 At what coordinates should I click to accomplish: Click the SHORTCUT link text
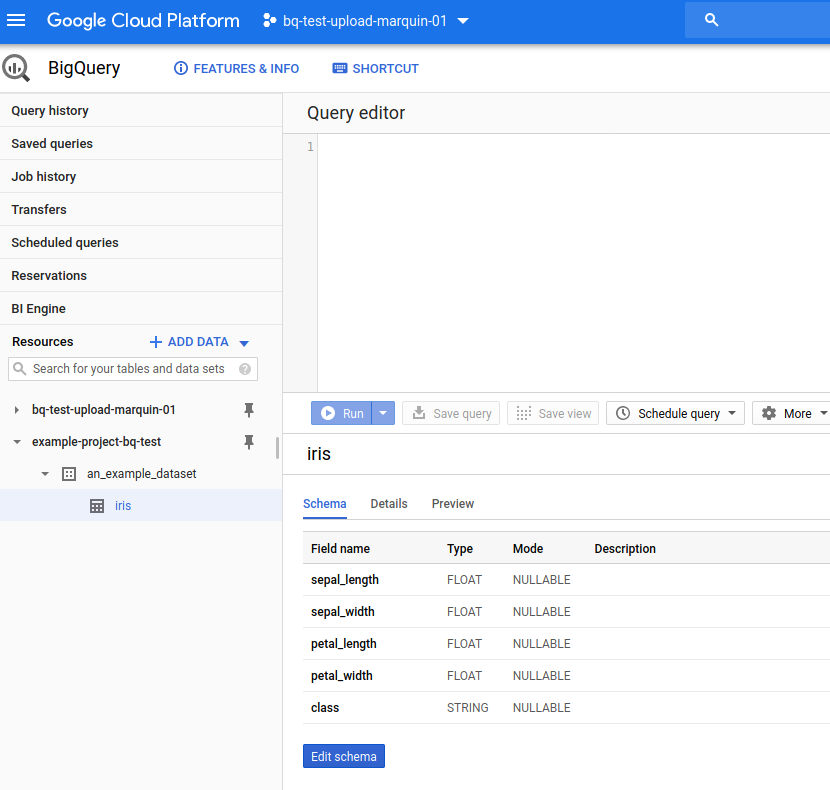click(385, 69)
